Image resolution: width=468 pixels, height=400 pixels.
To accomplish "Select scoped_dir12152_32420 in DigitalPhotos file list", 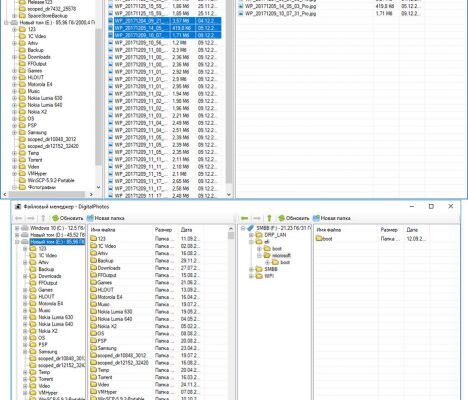I will click(x=123, y=363).
